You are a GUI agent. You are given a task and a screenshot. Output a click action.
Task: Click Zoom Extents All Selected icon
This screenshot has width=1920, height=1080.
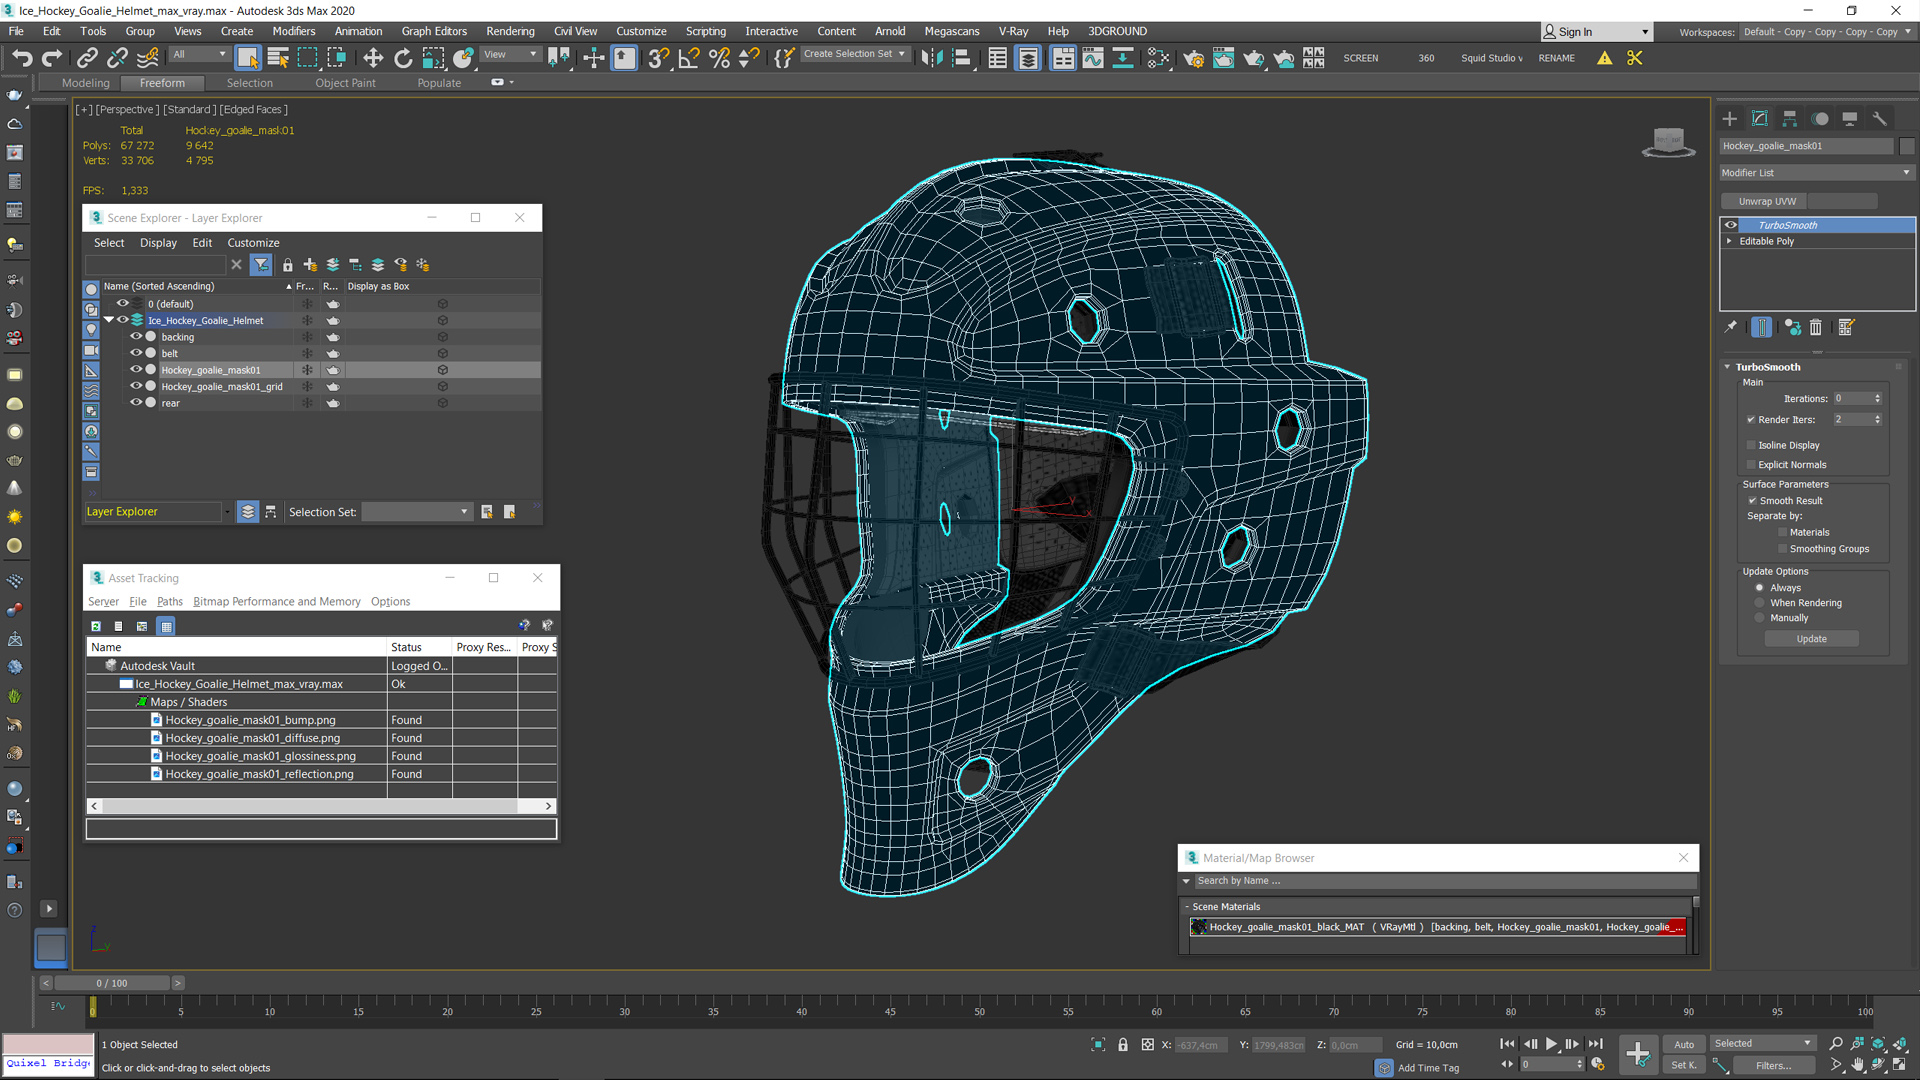click(x=1899, y=1044)
